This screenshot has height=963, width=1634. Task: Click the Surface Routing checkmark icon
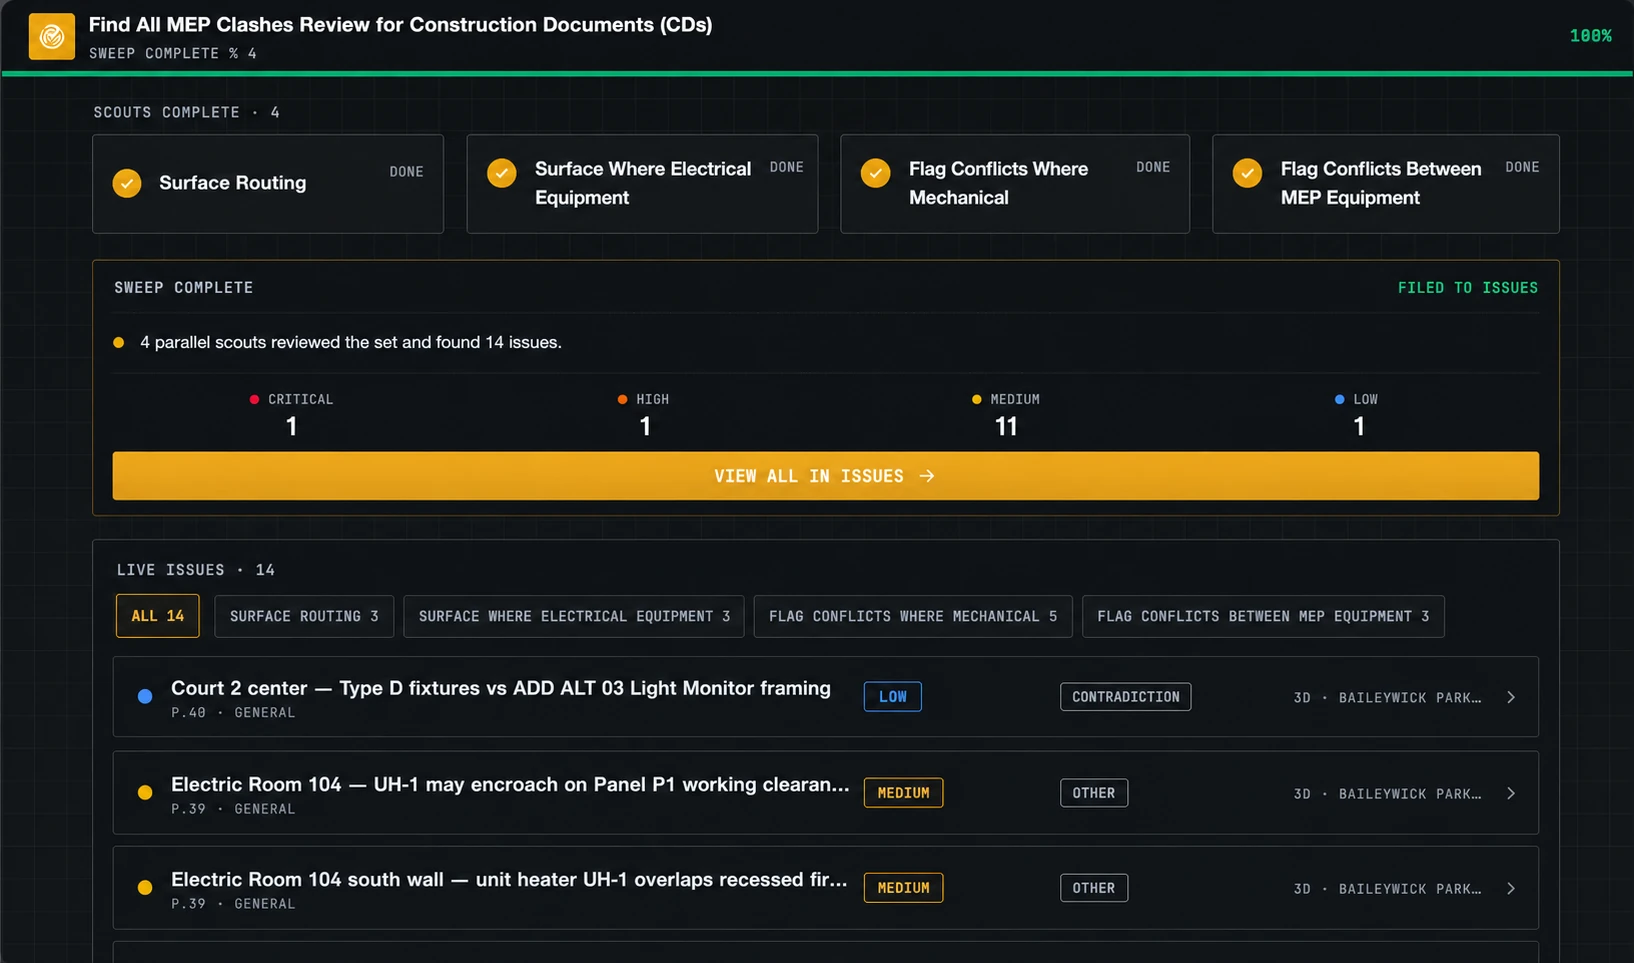127,184
